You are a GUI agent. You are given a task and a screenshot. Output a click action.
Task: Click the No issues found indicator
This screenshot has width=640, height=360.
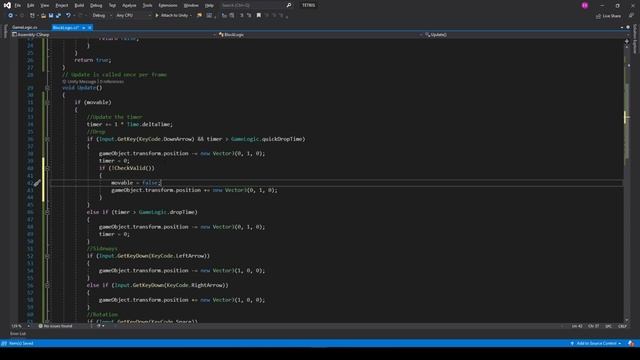[x=56, y=326]
